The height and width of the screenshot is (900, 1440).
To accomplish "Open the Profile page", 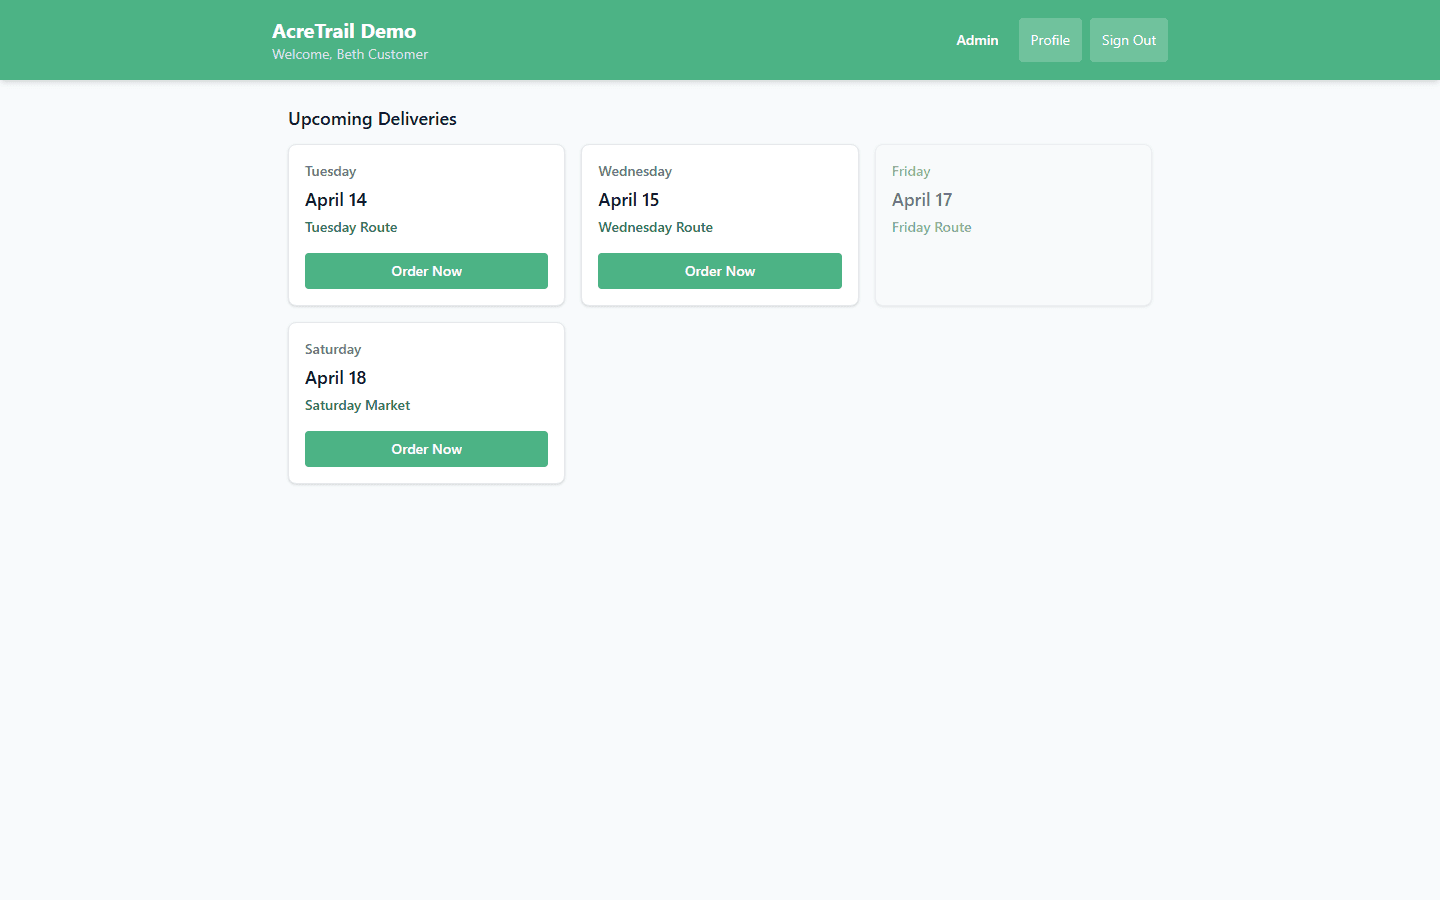I will coord(1050,40).
